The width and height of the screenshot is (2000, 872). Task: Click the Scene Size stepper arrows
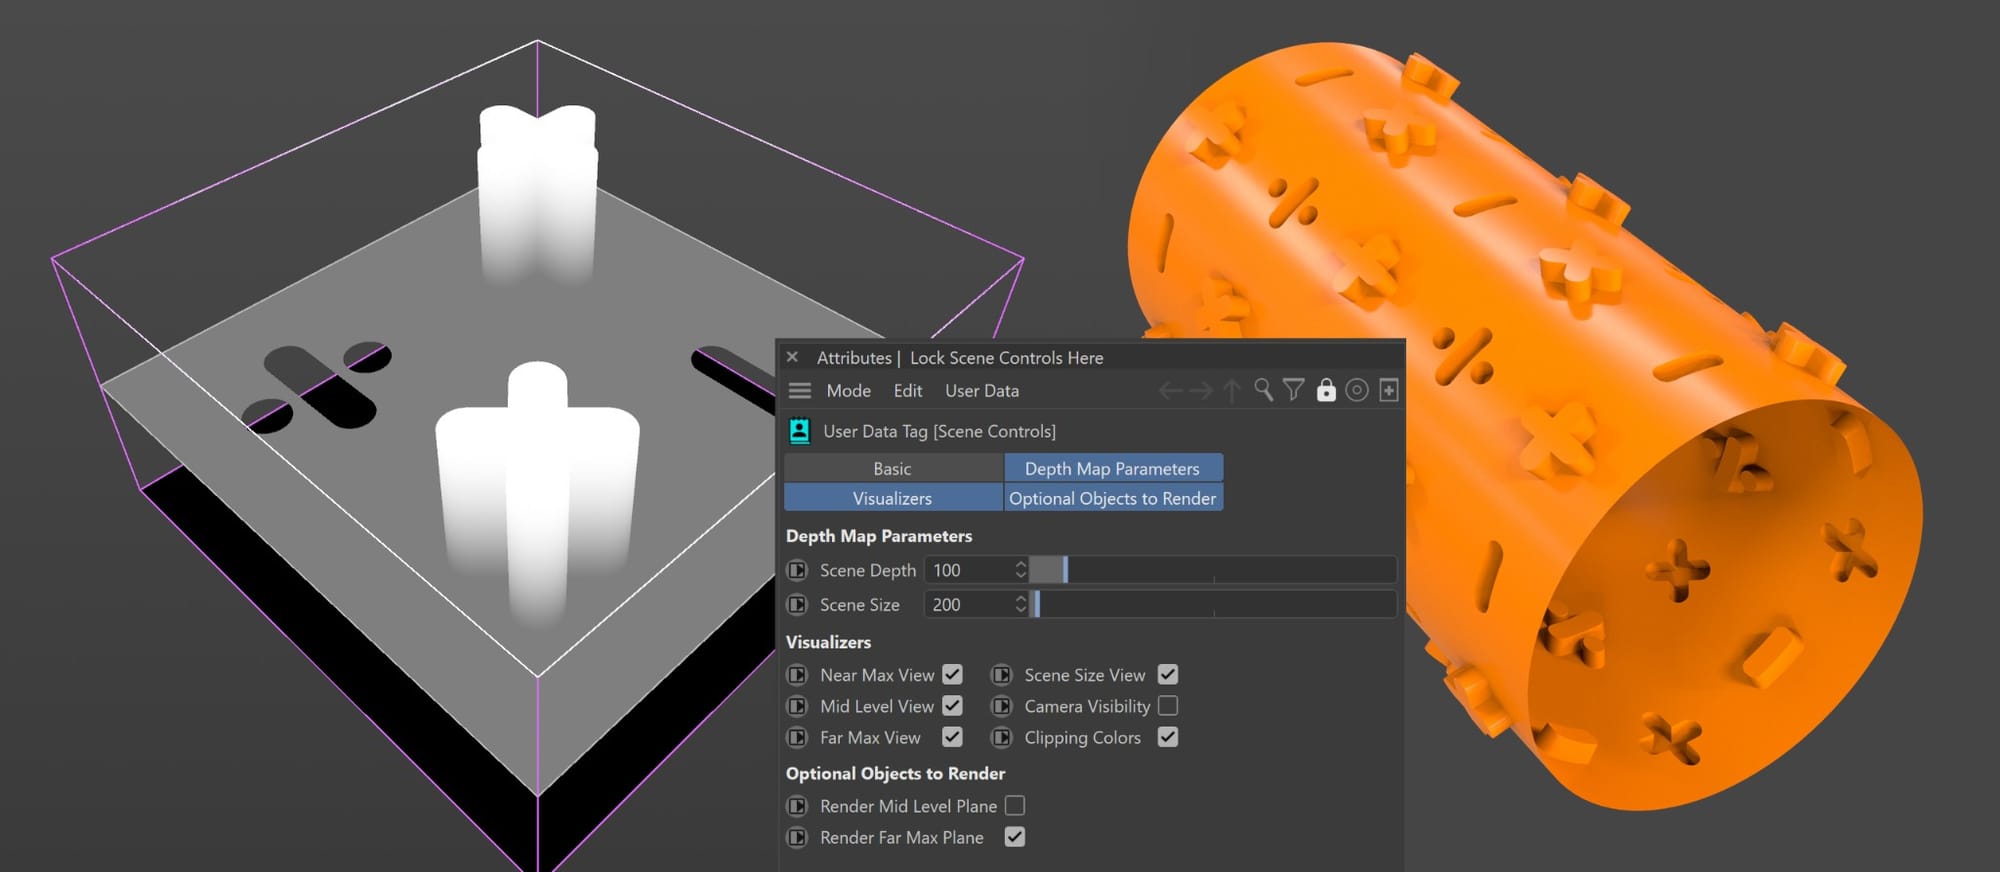(x=1020, y=605)
